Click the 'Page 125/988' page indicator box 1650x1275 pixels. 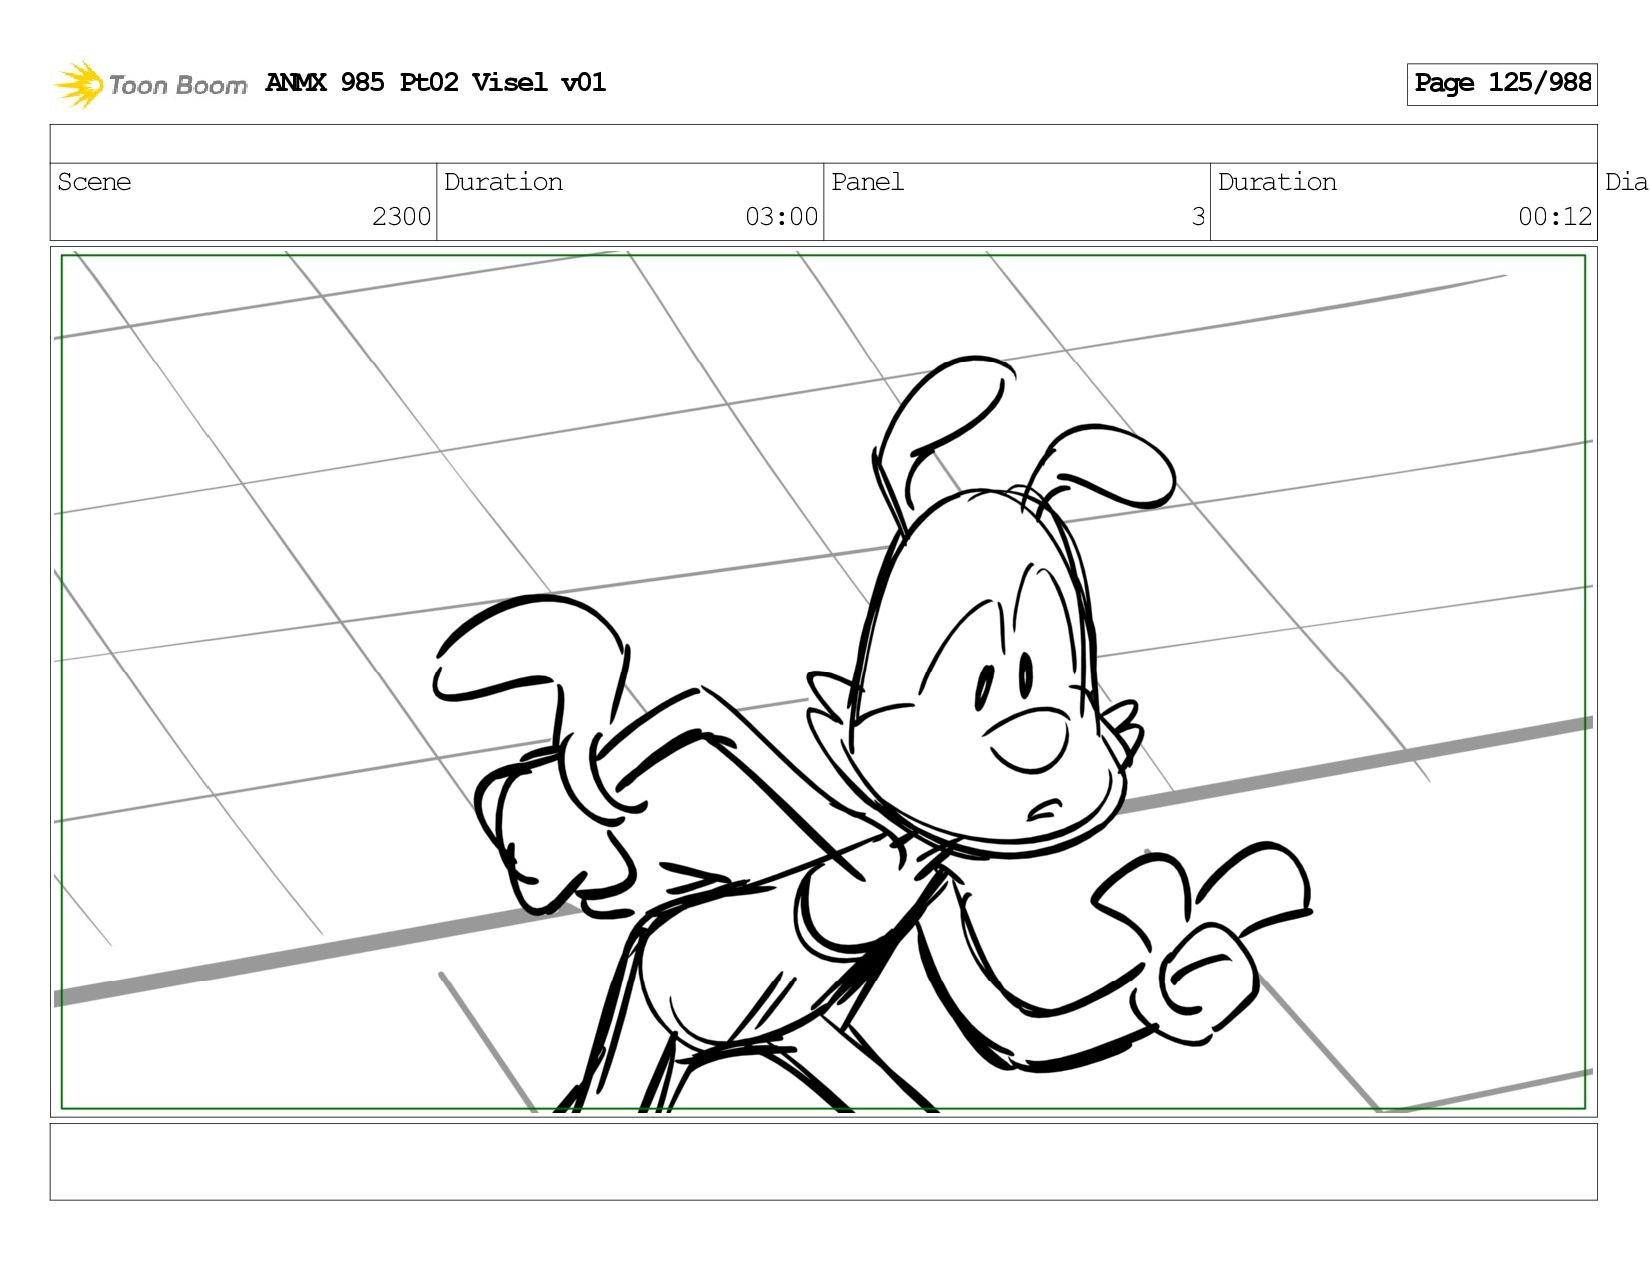(1501, 84)
